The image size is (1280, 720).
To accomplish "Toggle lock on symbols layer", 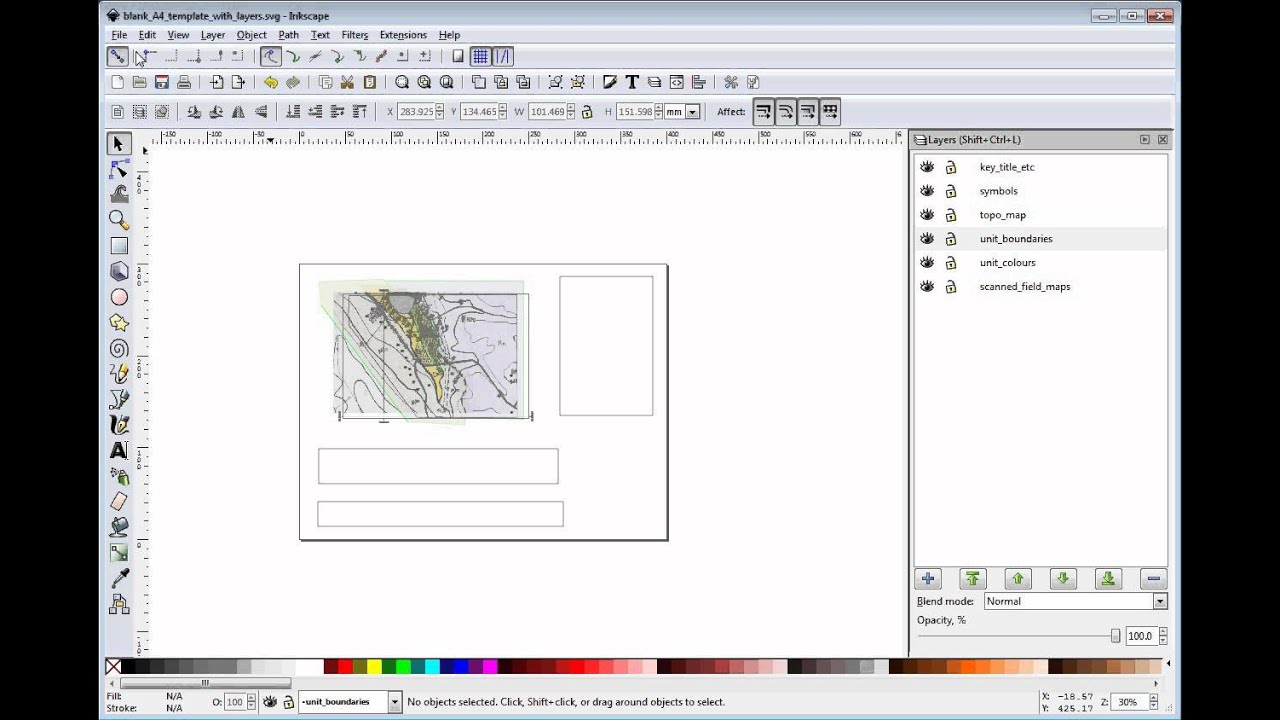I will pyautogui.click(x=951, y=191).
